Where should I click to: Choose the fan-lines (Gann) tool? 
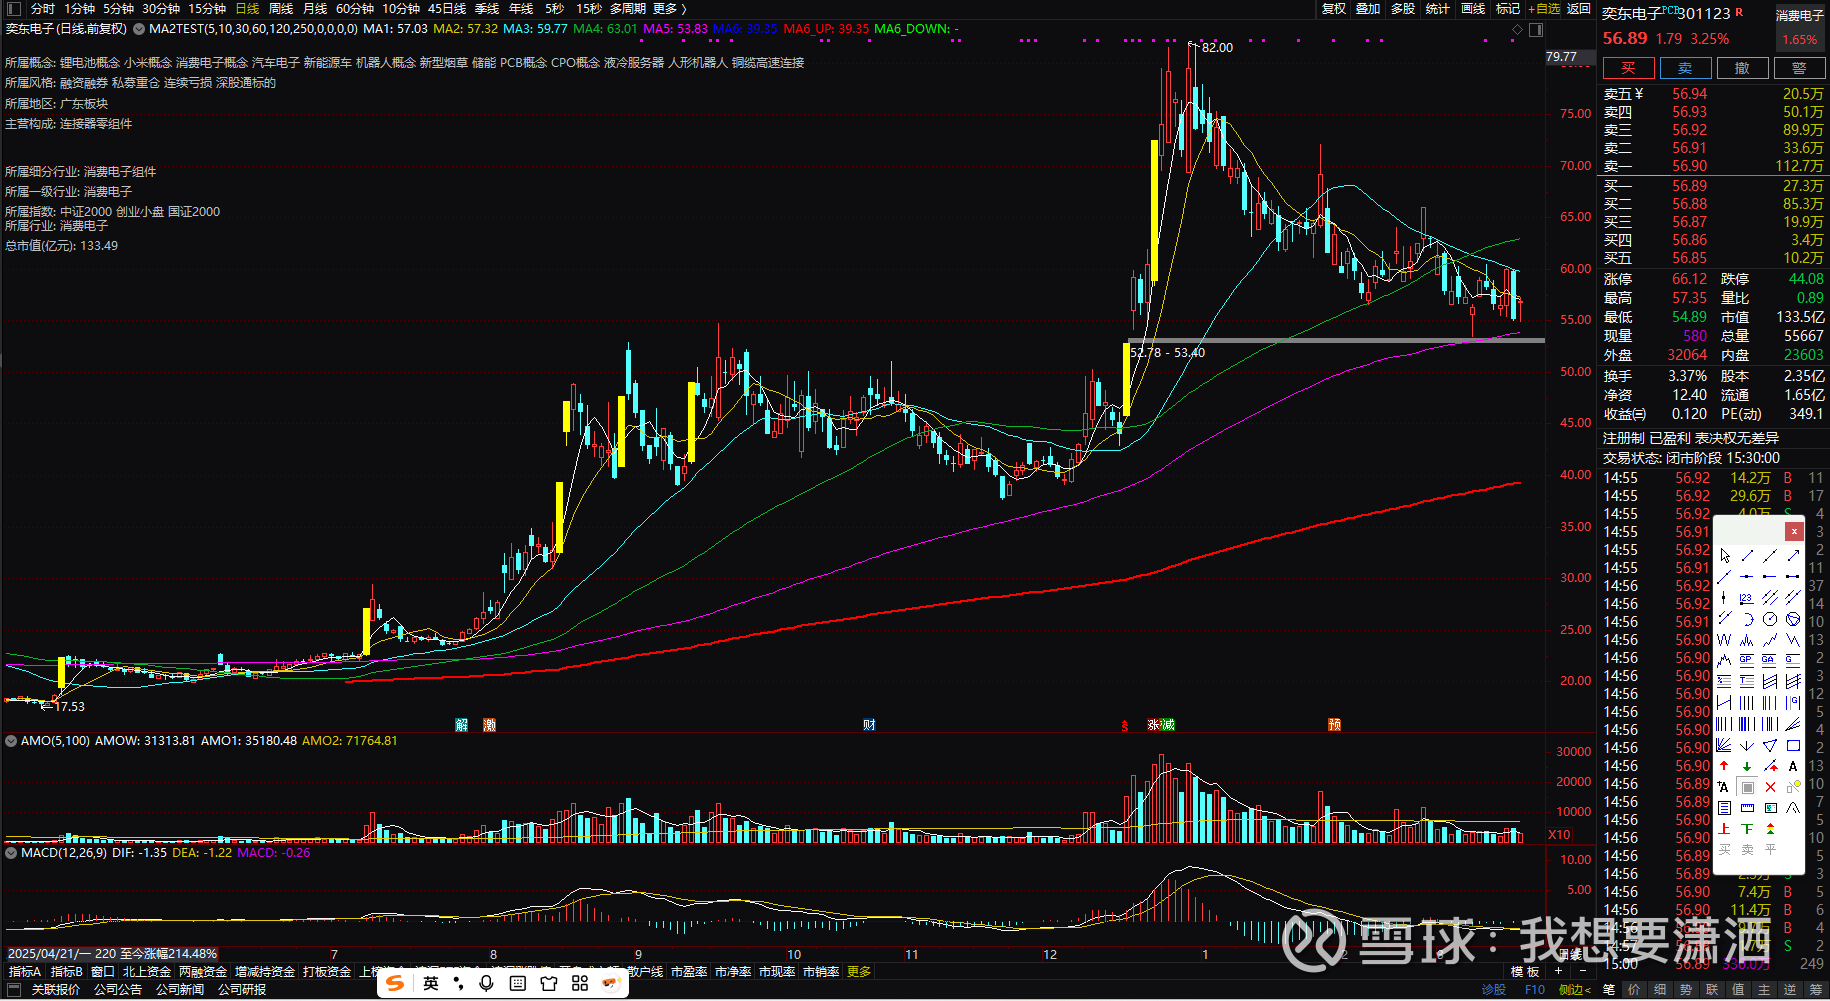pos(1725,745)
